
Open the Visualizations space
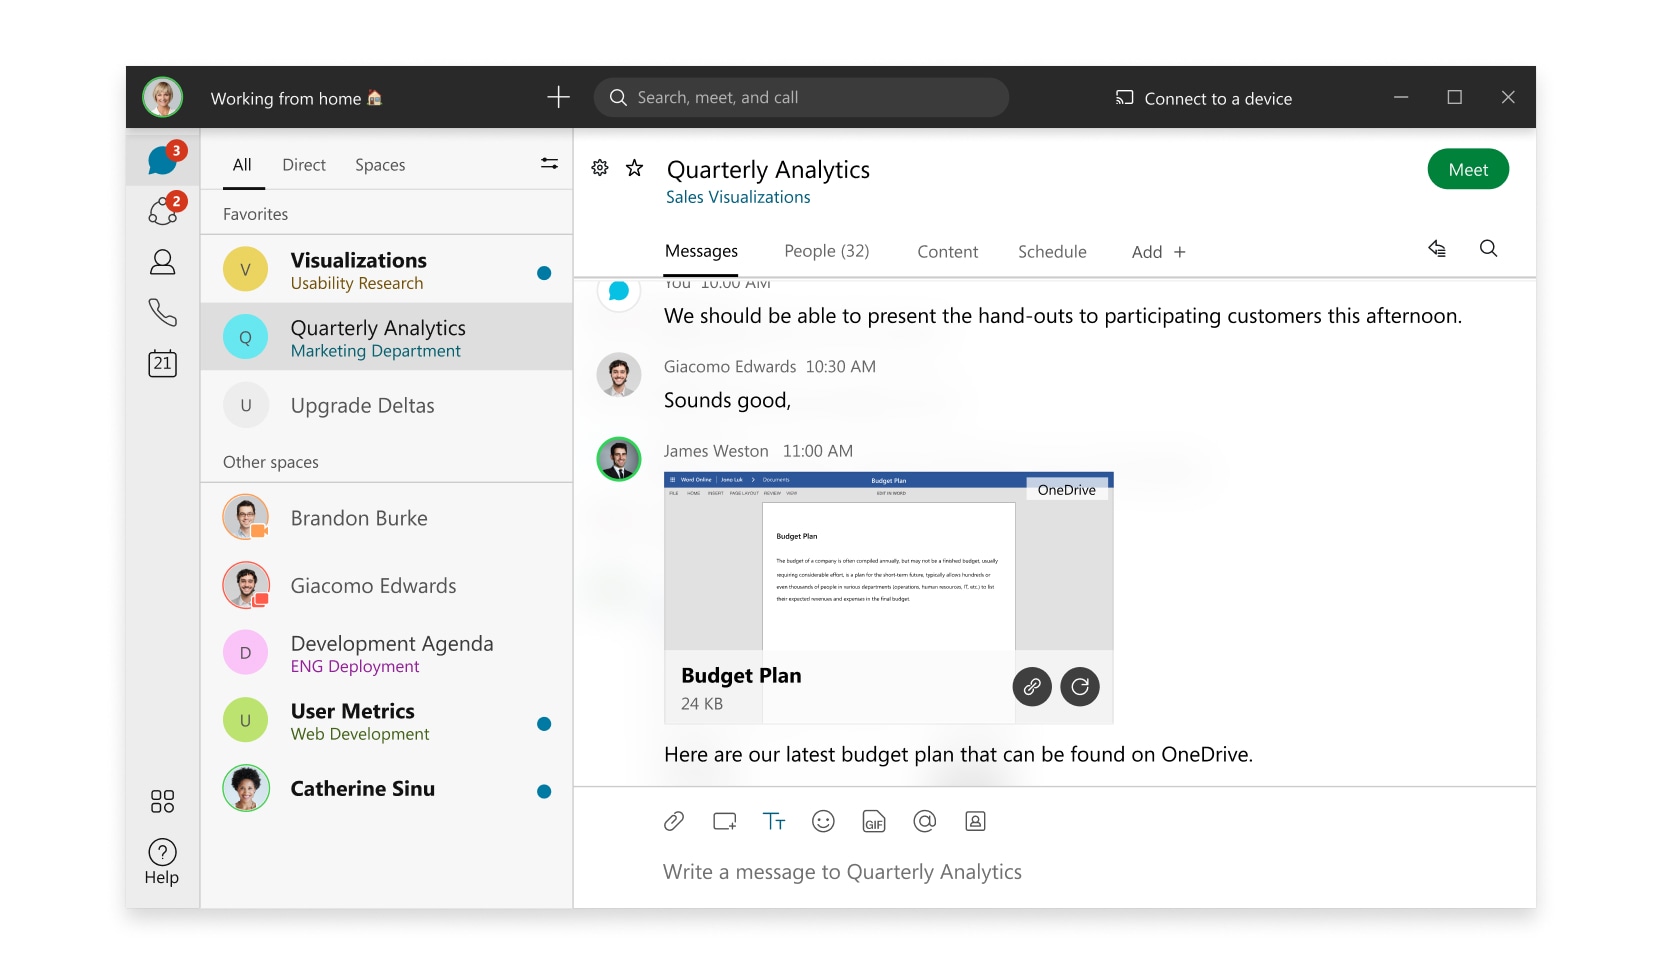tap(386, 270)
